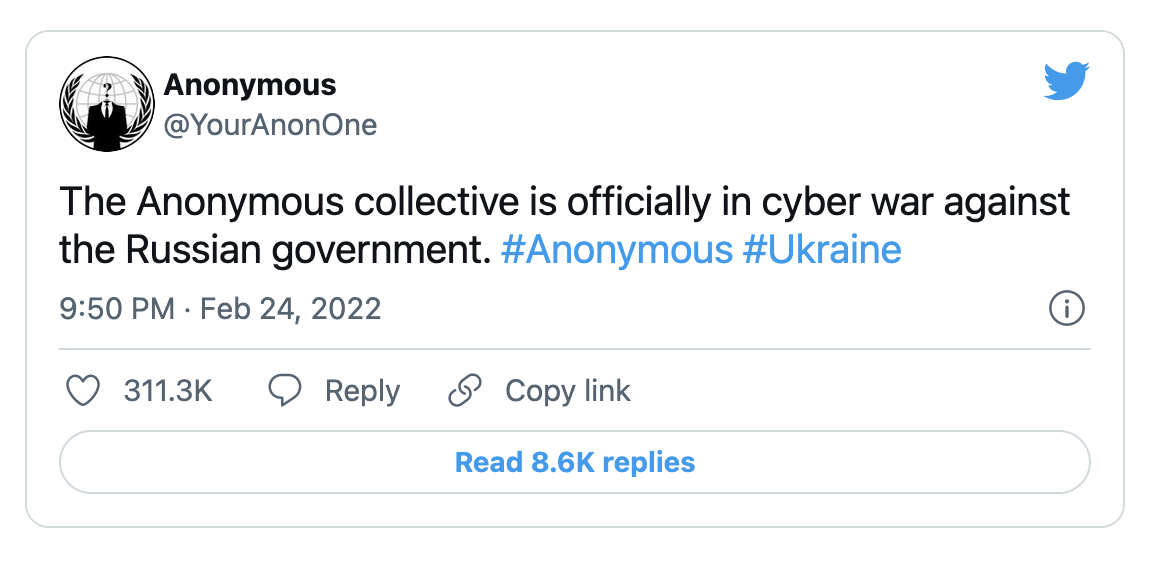The image size is (1158, 564).
Task: Visit the @YourAnonOne handle
Action: 270,125
